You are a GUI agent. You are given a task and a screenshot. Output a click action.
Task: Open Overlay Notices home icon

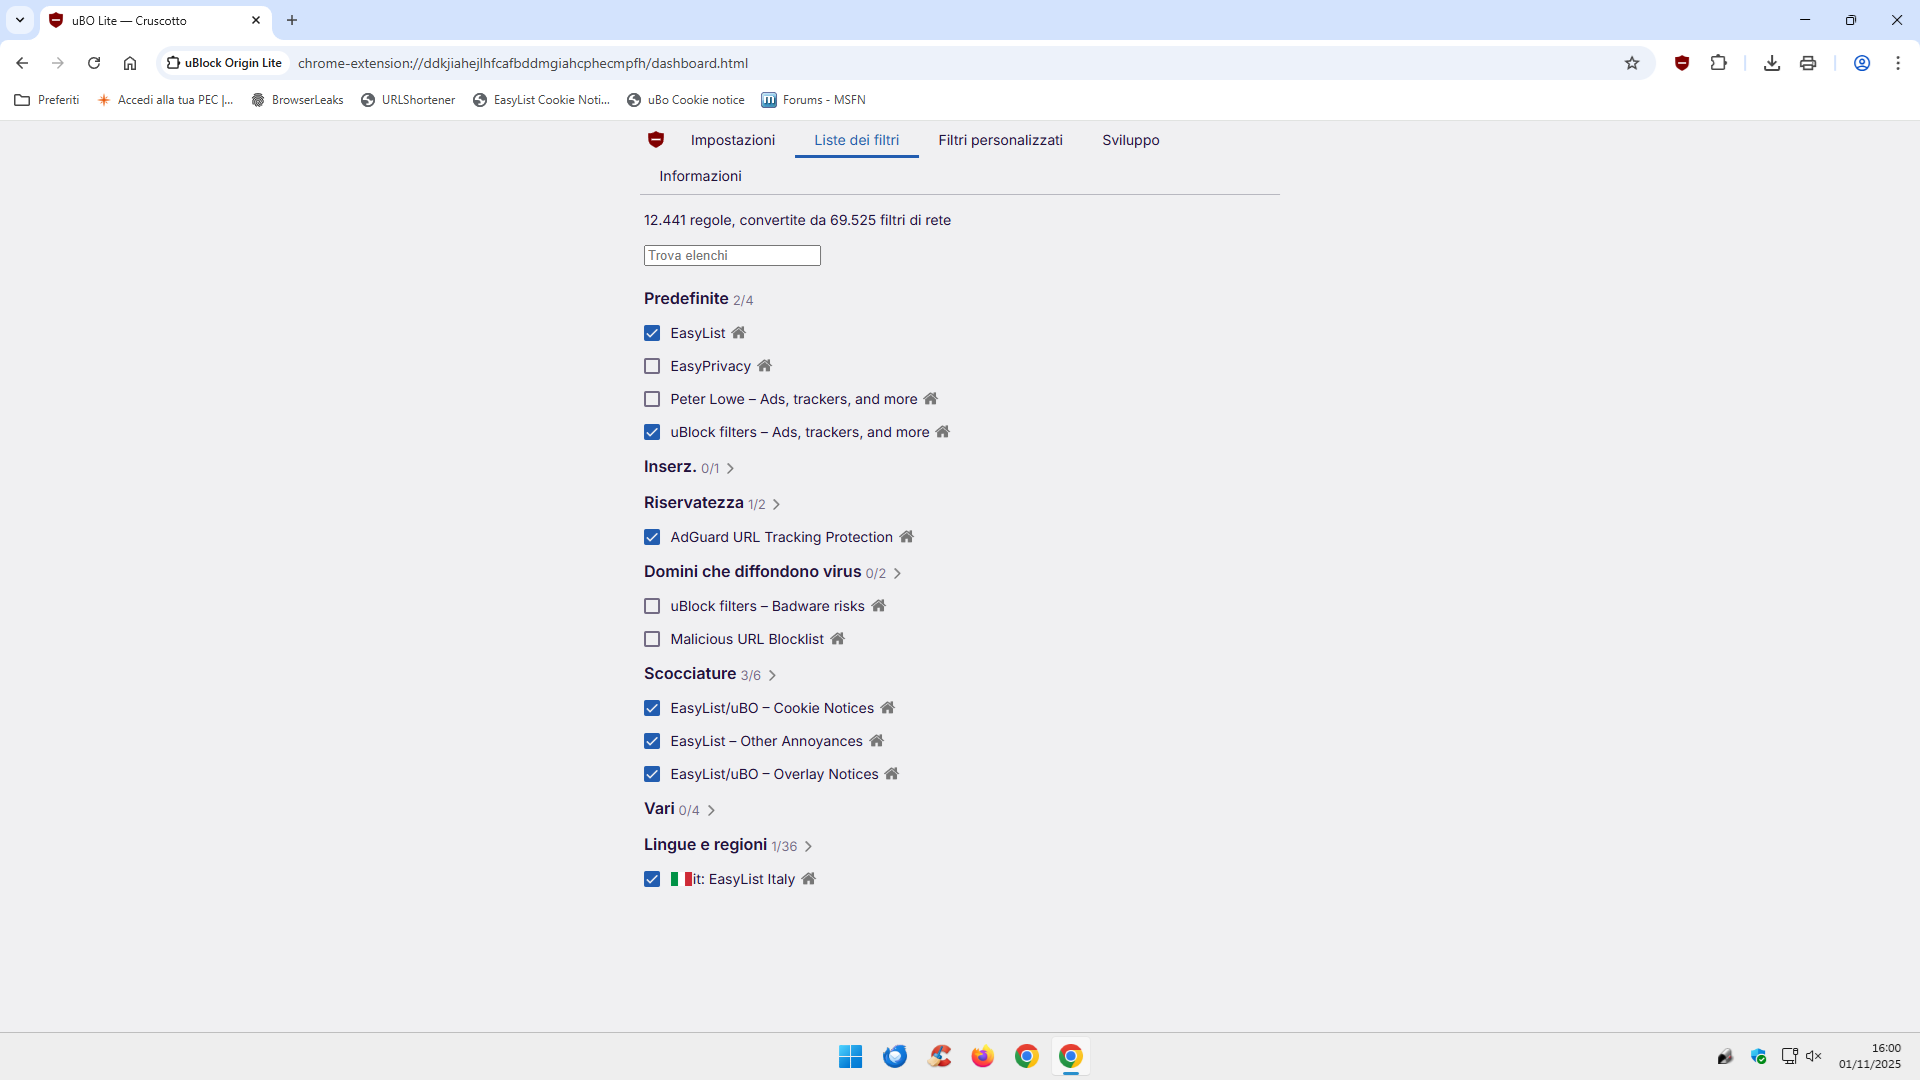[892, 774]
